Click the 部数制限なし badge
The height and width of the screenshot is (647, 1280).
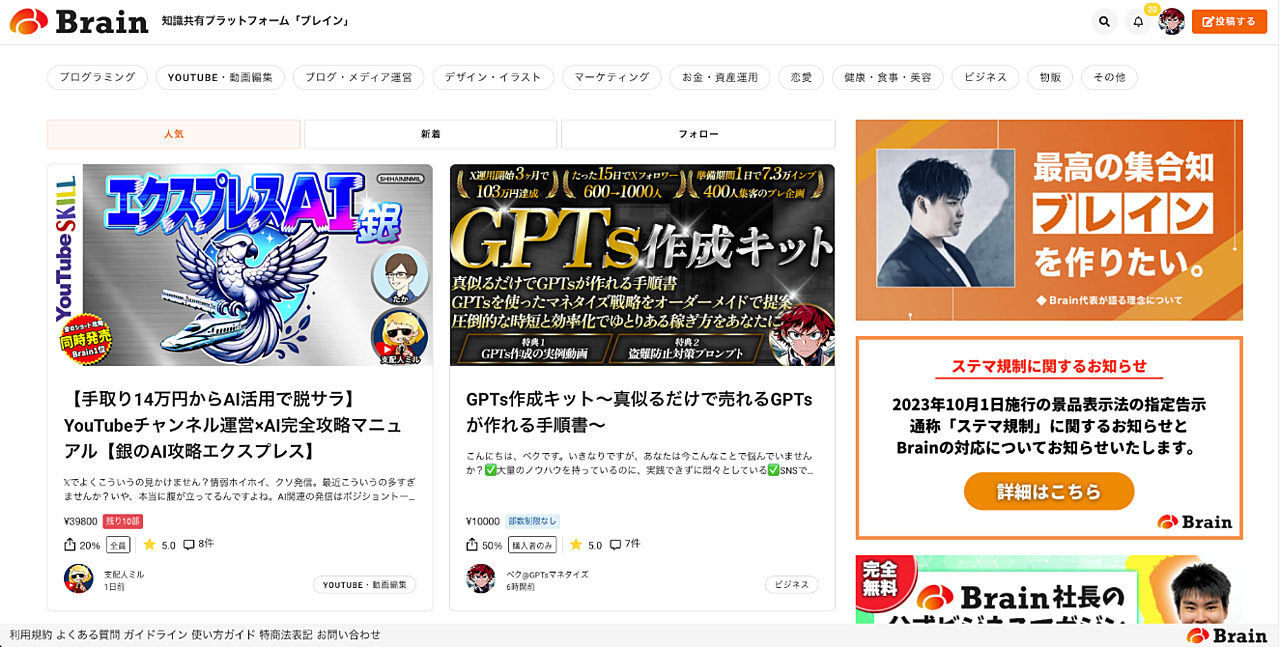532,521
